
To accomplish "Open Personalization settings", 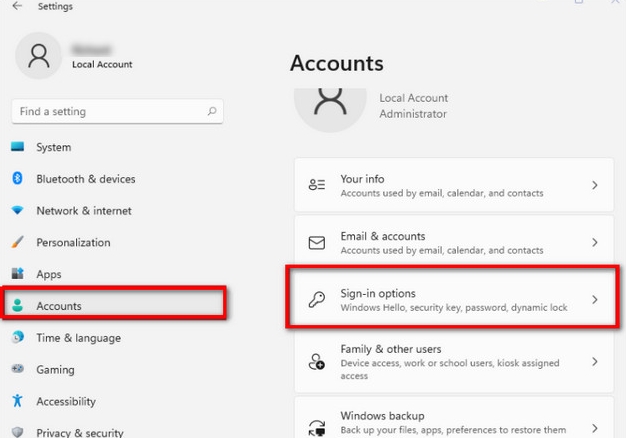I will [117, 242].
